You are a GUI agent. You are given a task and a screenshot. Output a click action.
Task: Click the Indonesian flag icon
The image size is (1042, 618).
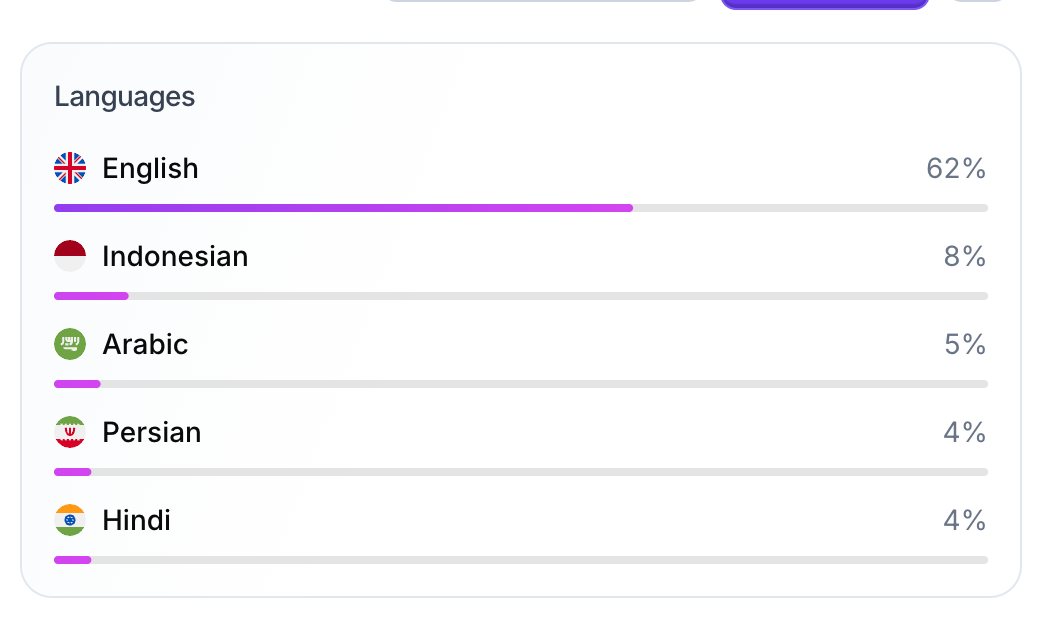click(x=70, y=256)
